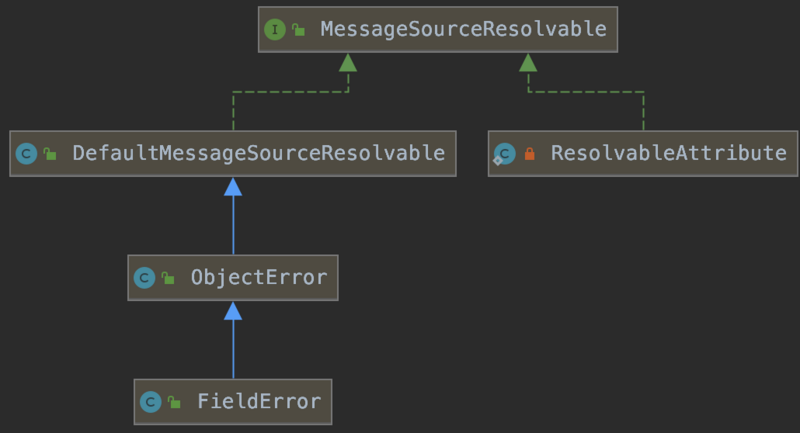This screenshot has height=433, width=800.
Task: Click the blue arrow from ObjectError to DefaultMessageSourceResolvable
Action: click(x=233, y=220)
